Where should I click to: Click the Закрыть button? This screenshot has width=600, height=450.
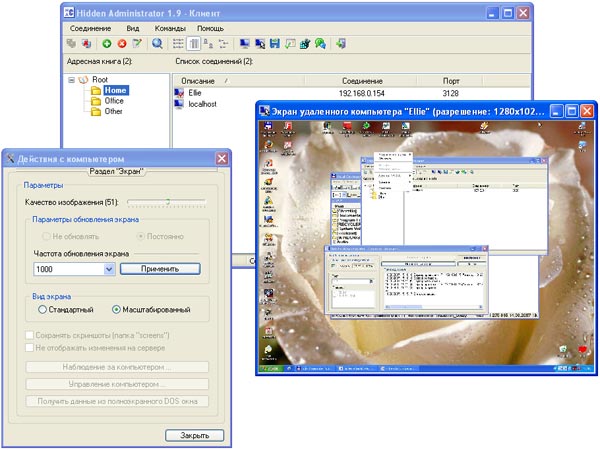pyautogui.click(x=194, y=435)
